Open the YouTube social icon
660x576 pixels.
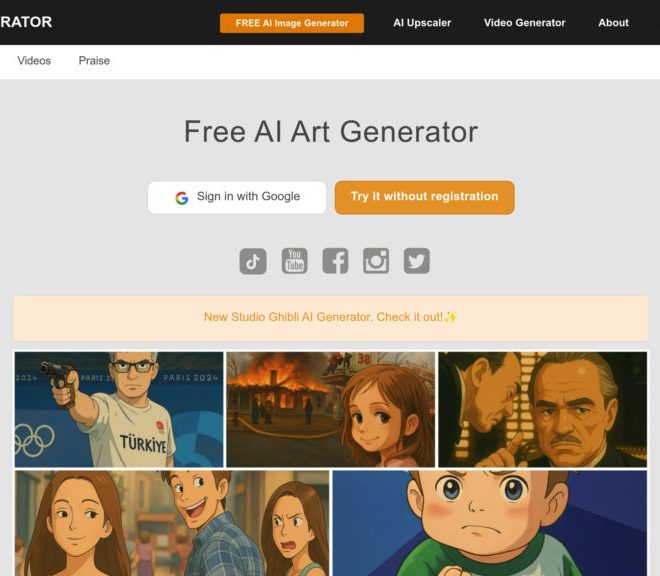tap(294, 261)
